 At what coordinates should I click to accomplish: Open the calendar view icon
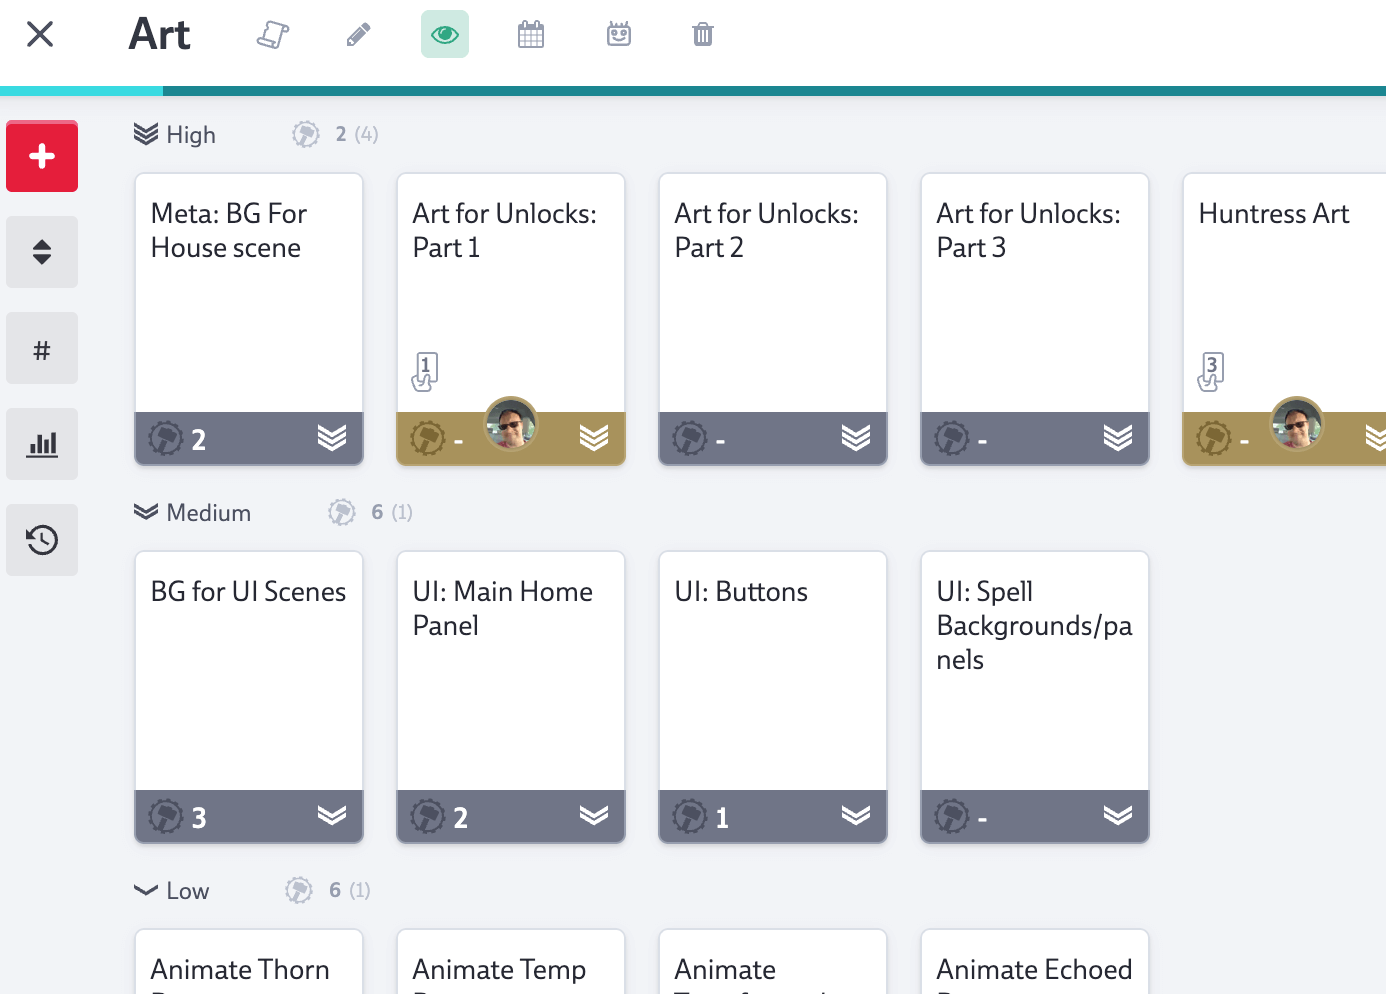(x=531, y=34)
